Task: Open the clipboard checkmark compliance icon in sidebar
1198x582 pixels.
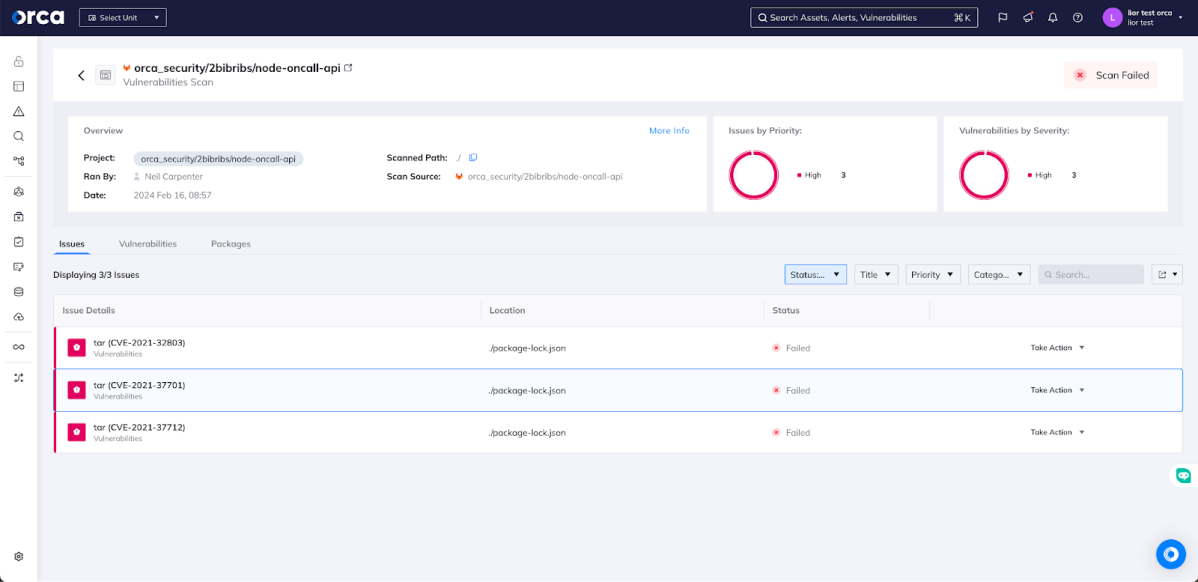Action: coord(18,241)
